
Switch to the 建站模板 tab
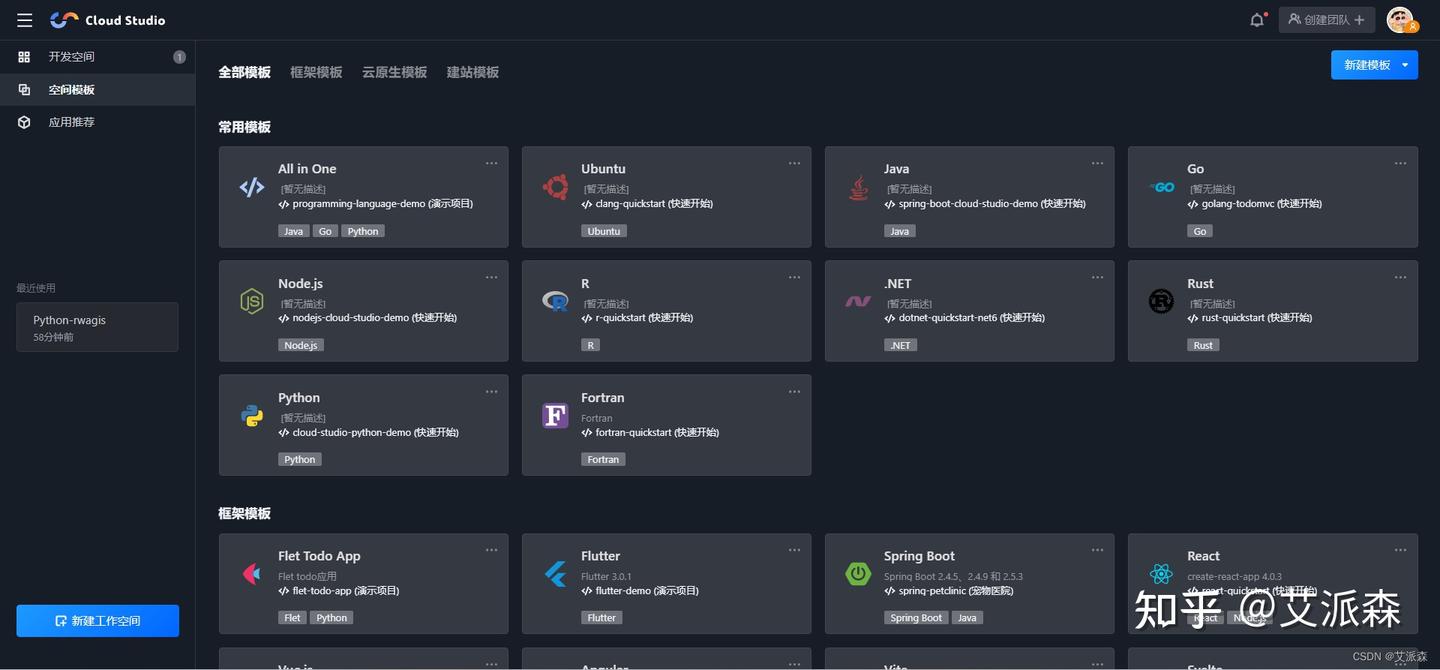click(x=473, y=72)
